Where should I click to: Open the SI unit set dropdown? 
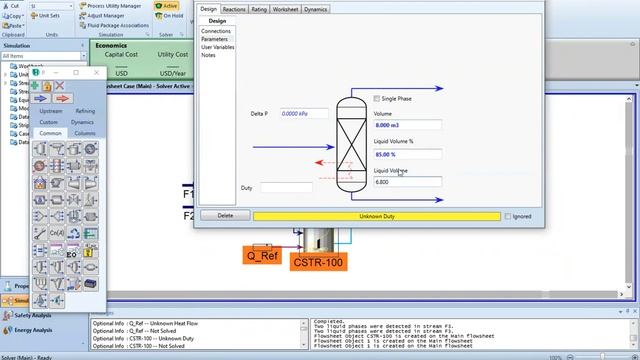(x=71, y=6)
